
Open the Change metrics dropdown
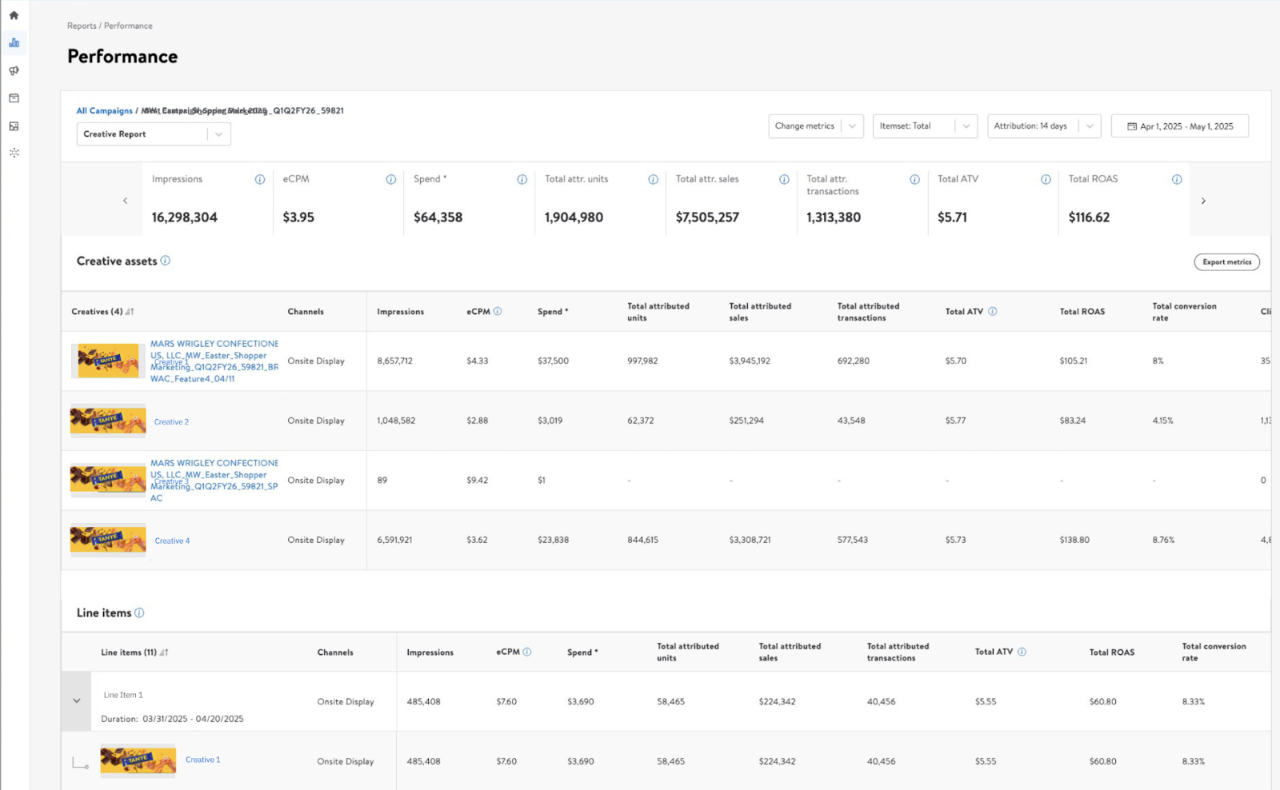[815, 126]
